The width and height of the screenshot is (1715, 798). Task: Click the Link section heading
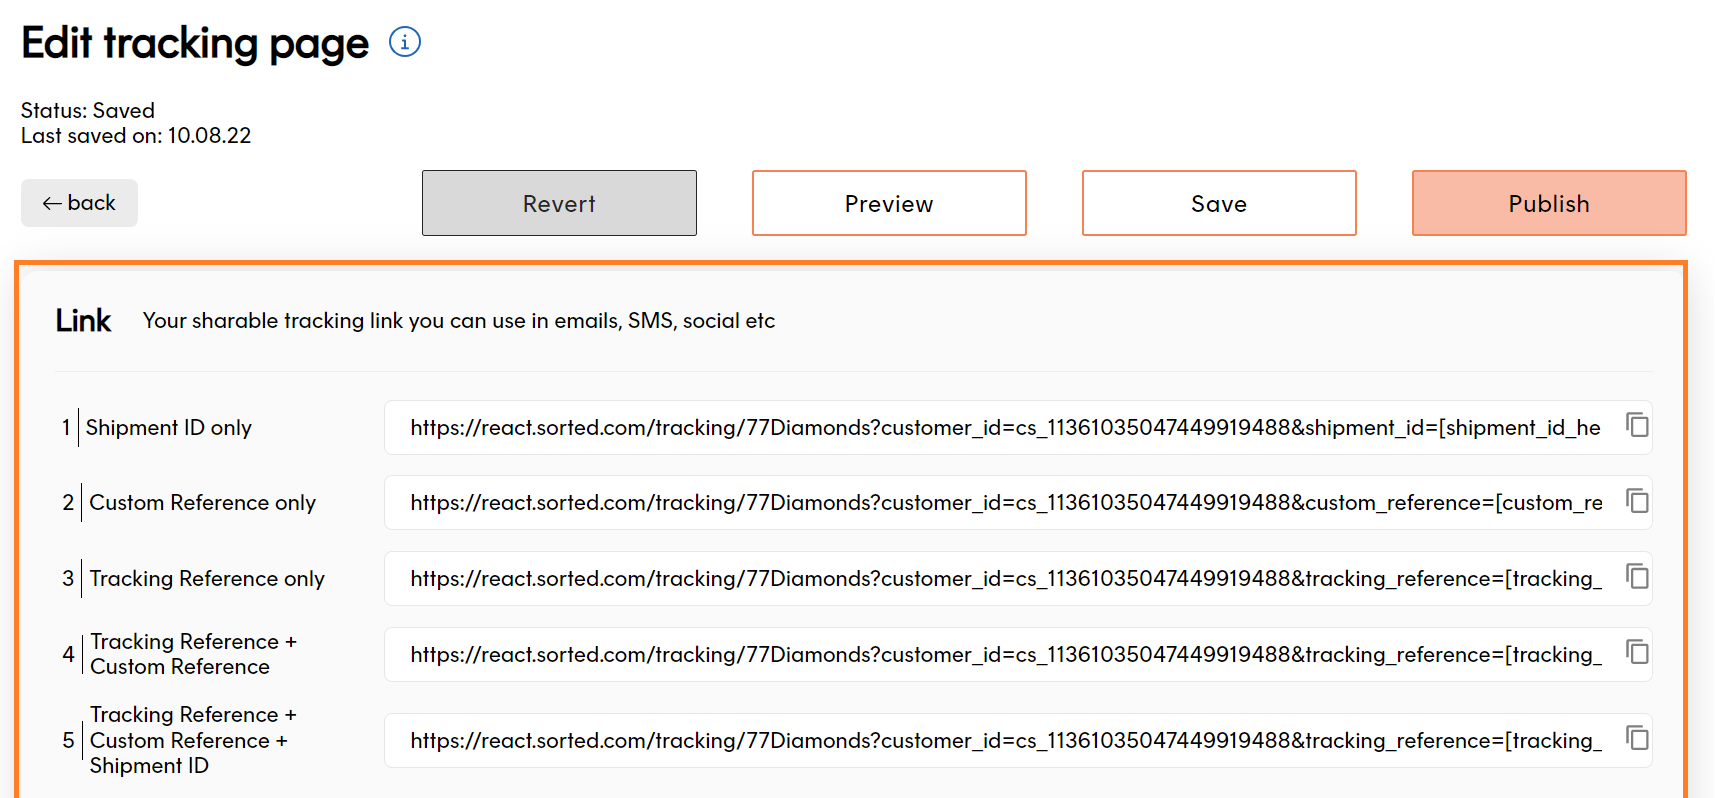83,321
